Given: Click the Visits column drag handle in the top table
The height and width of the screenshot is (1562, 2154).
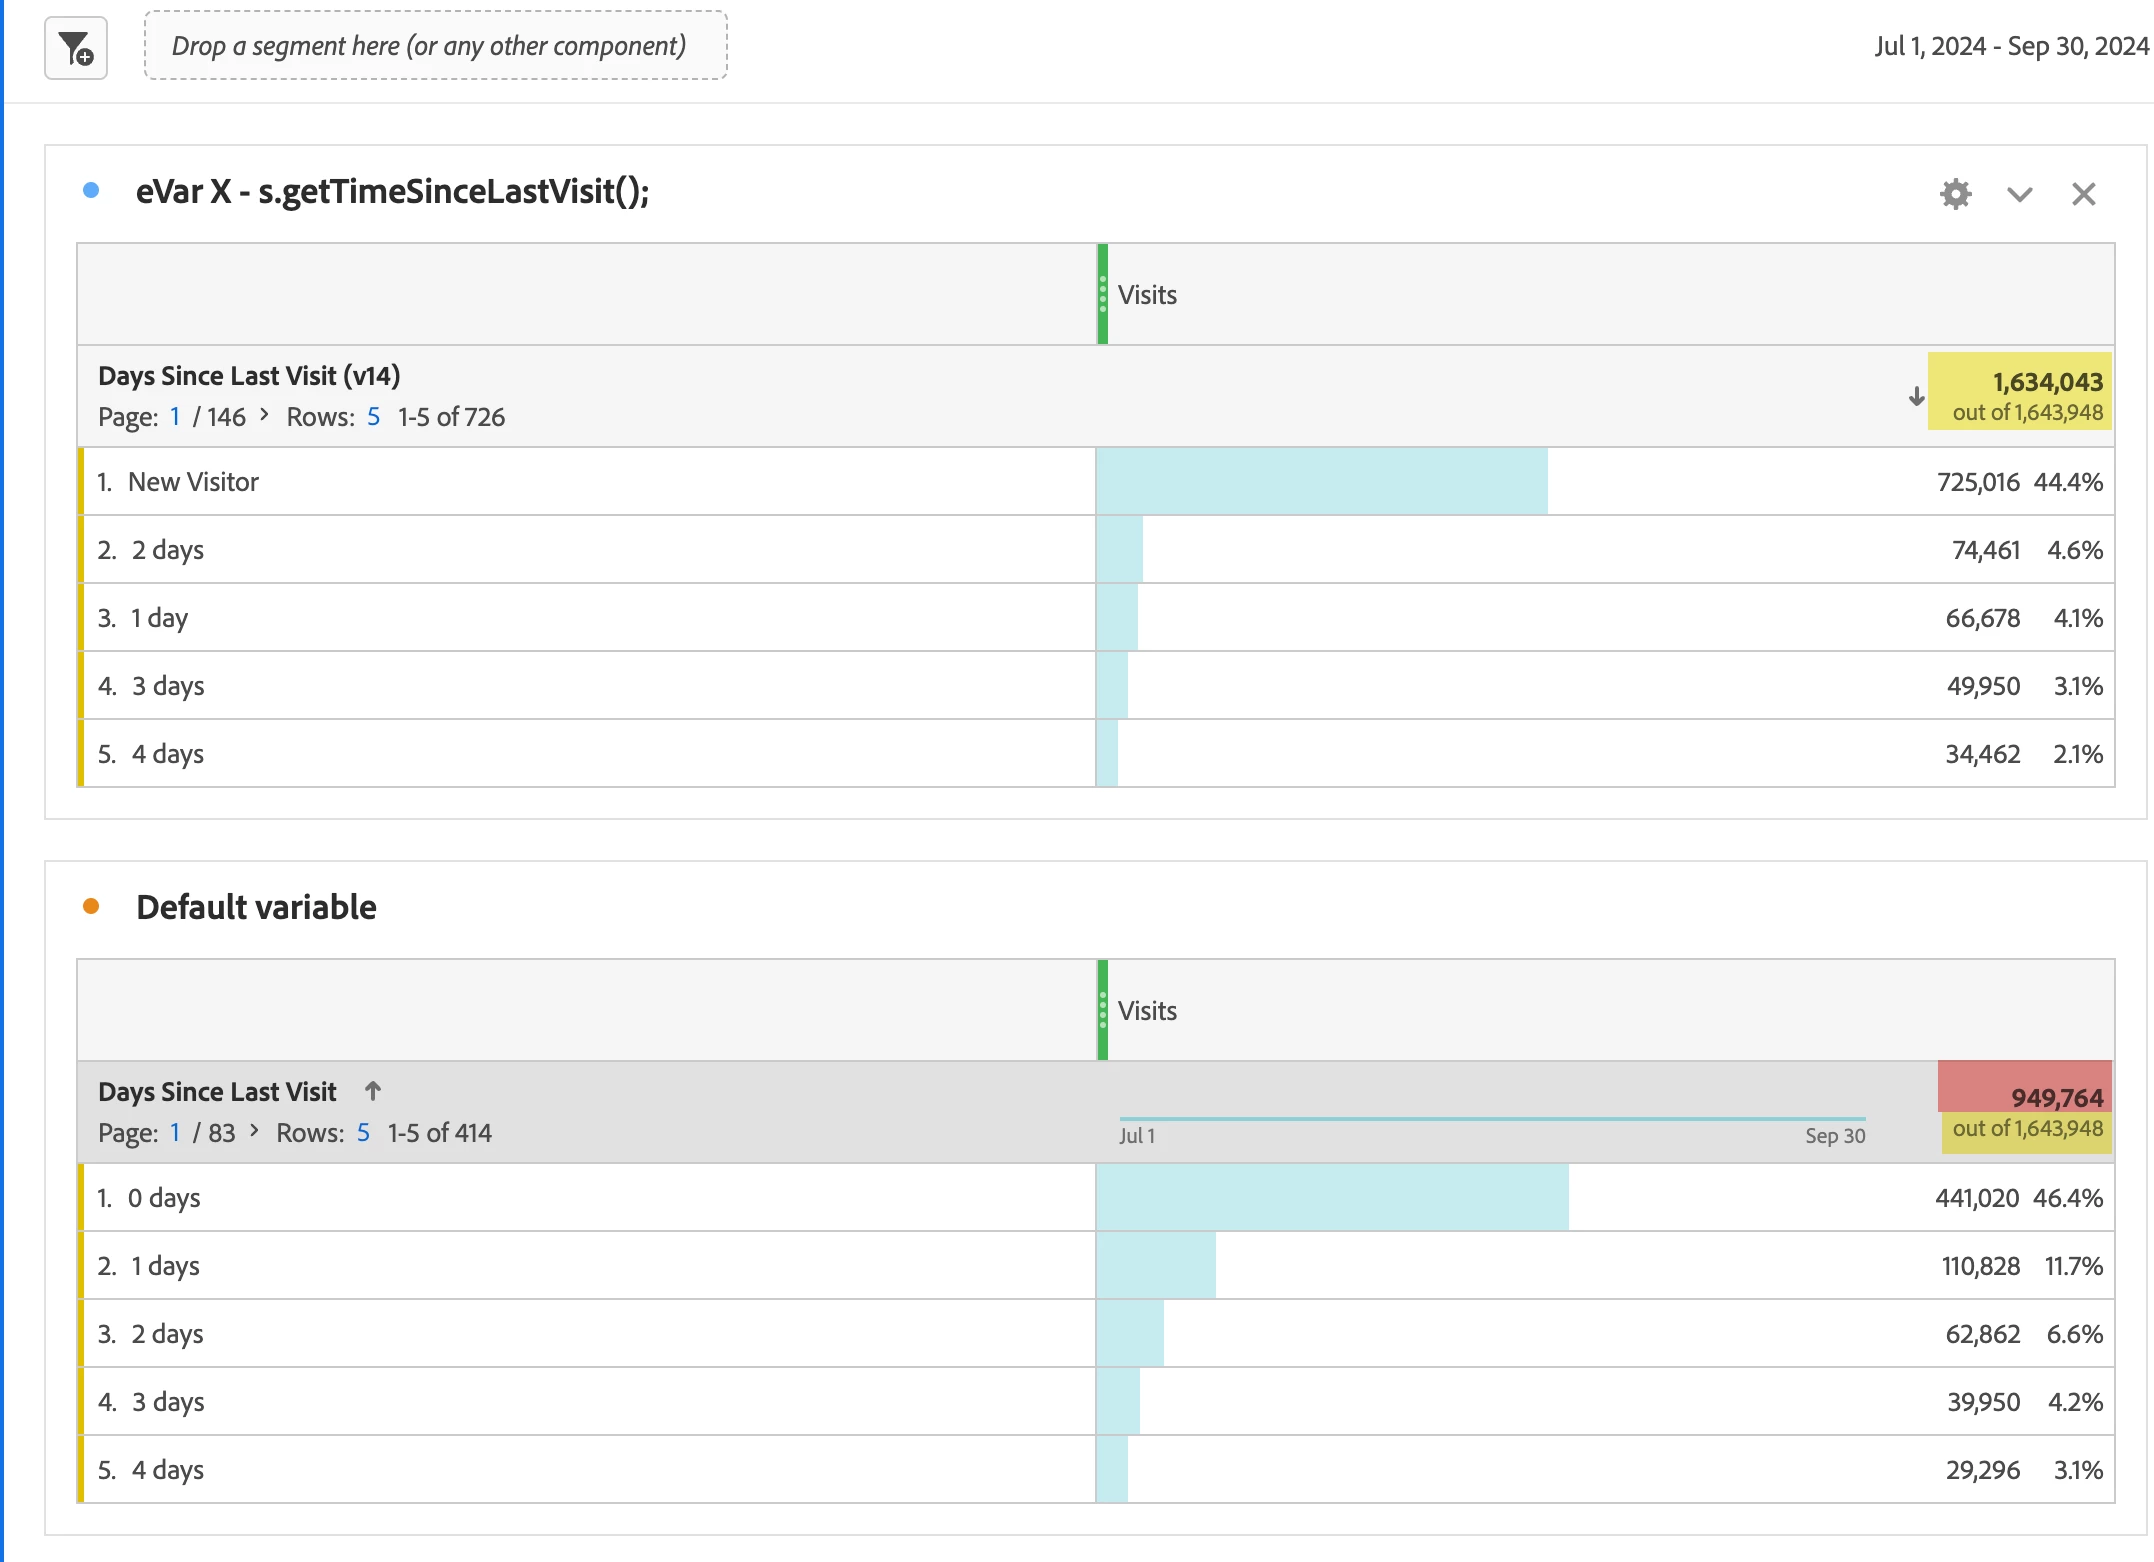Looking at the screenshot, I should (x=1102, y=295).
